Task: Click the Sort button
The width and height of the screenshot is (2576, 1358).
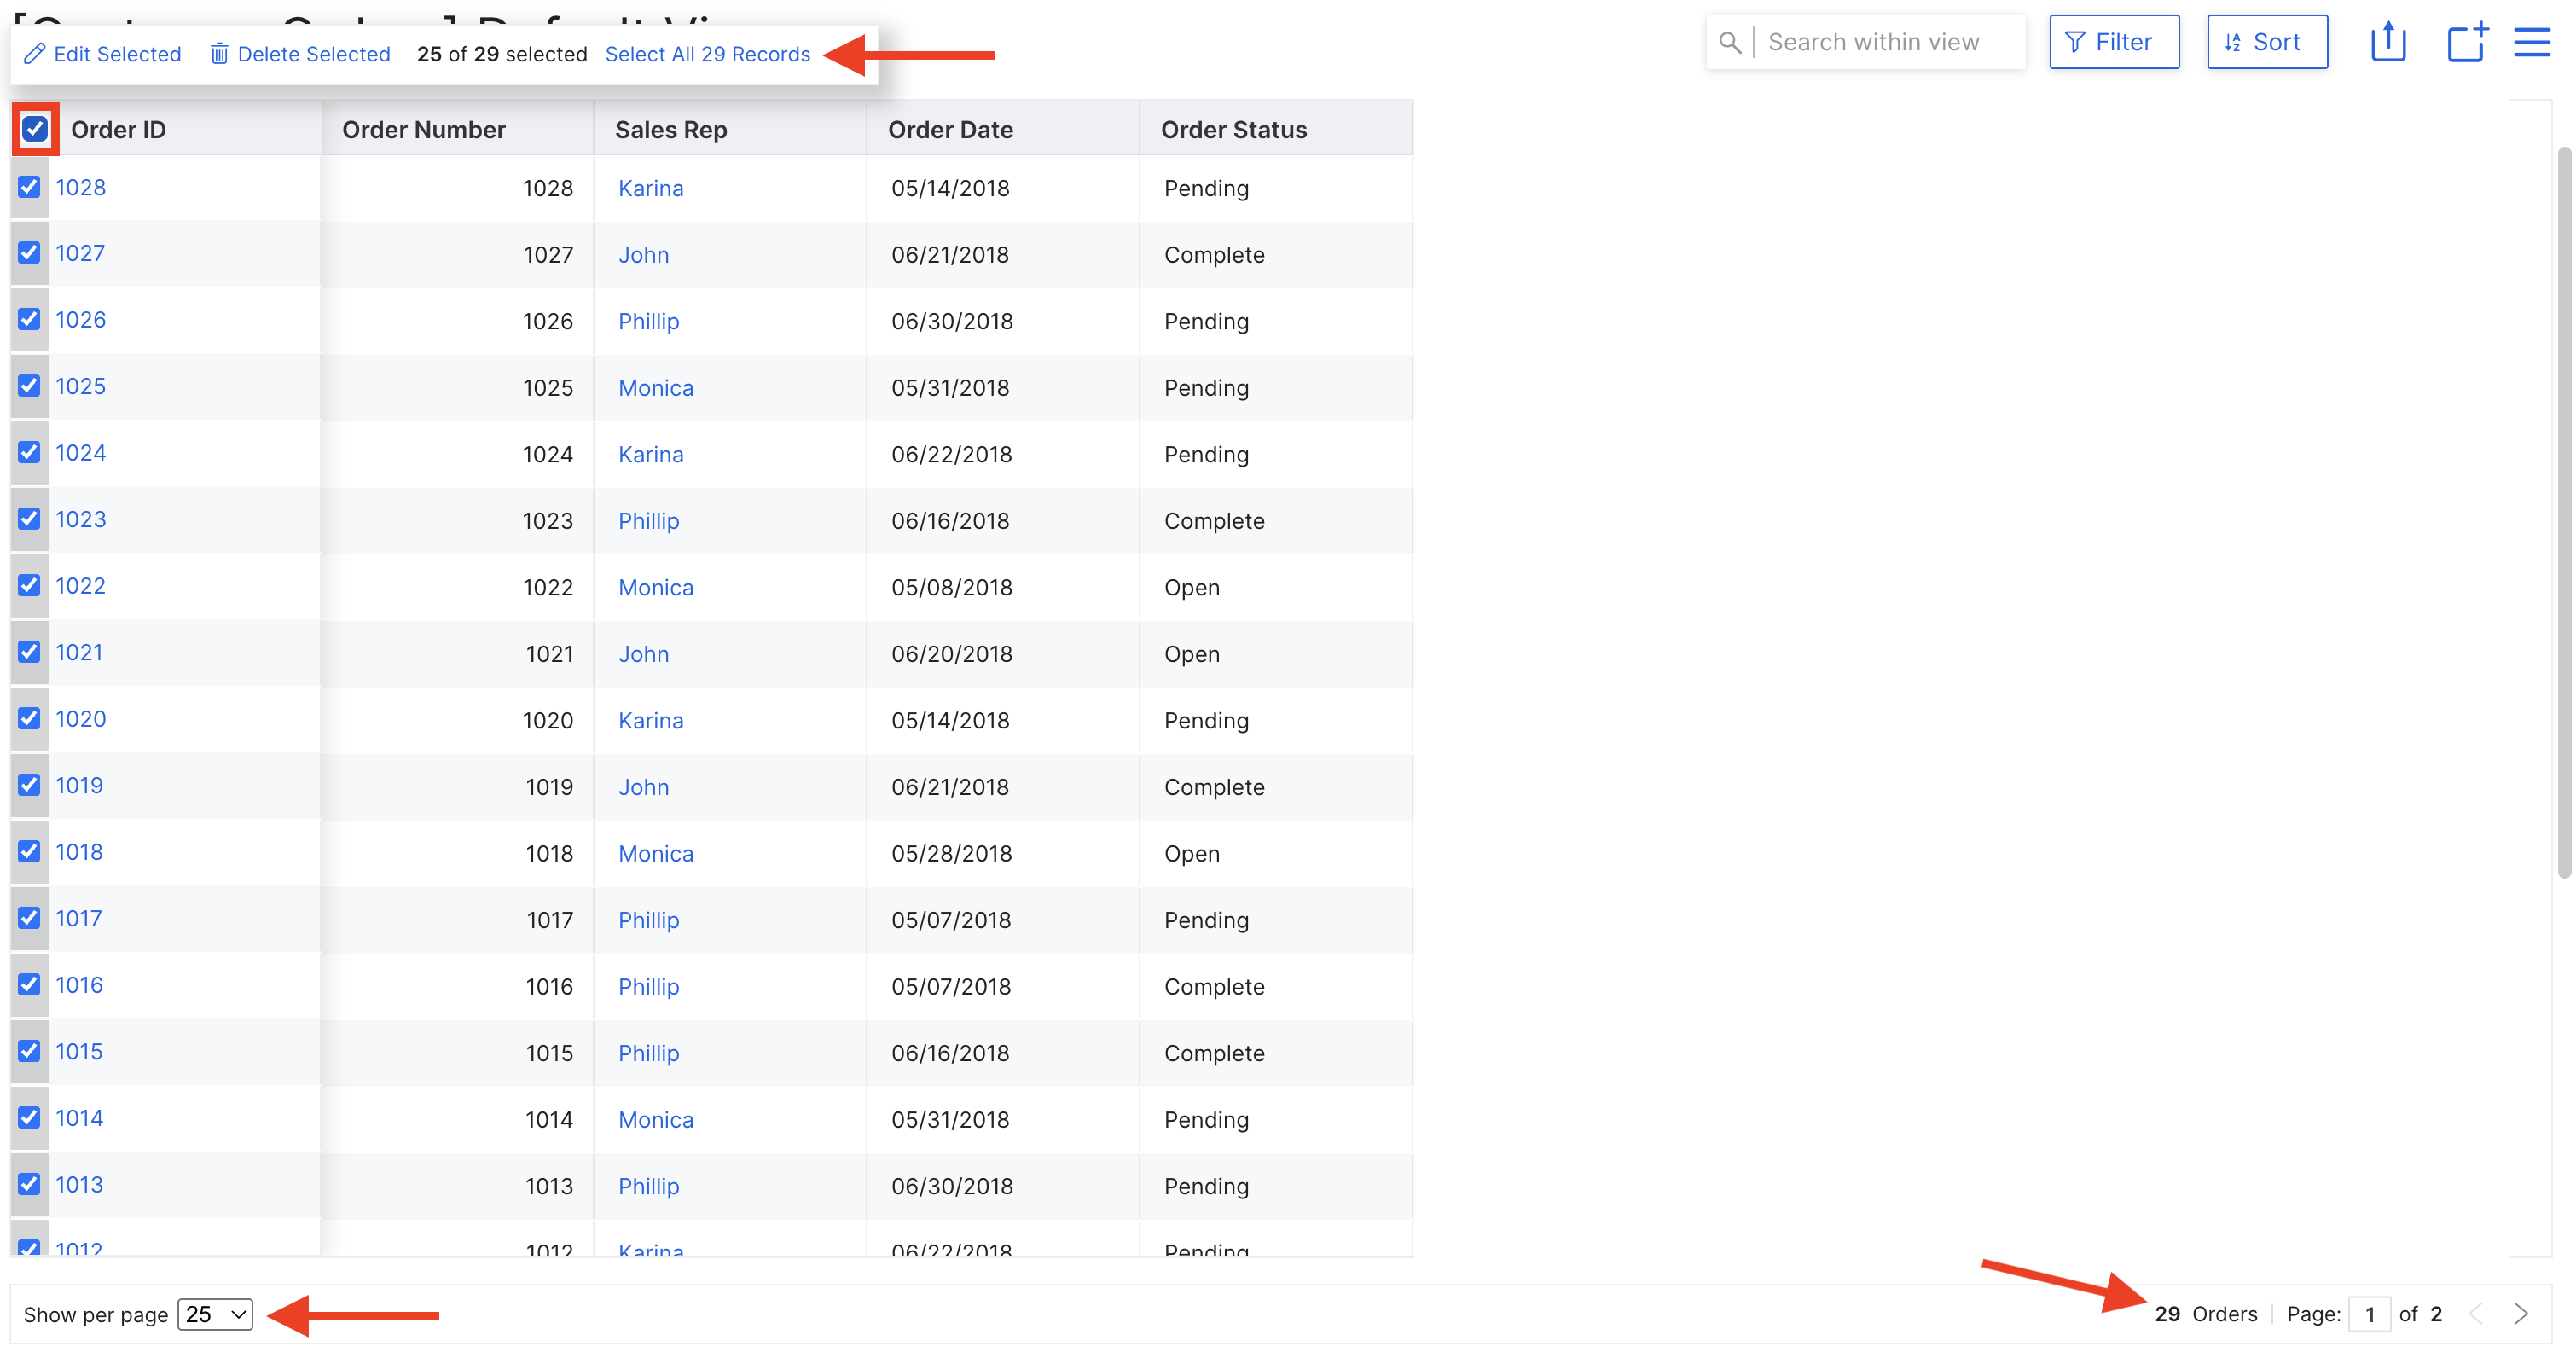Action: (2267, 42)
